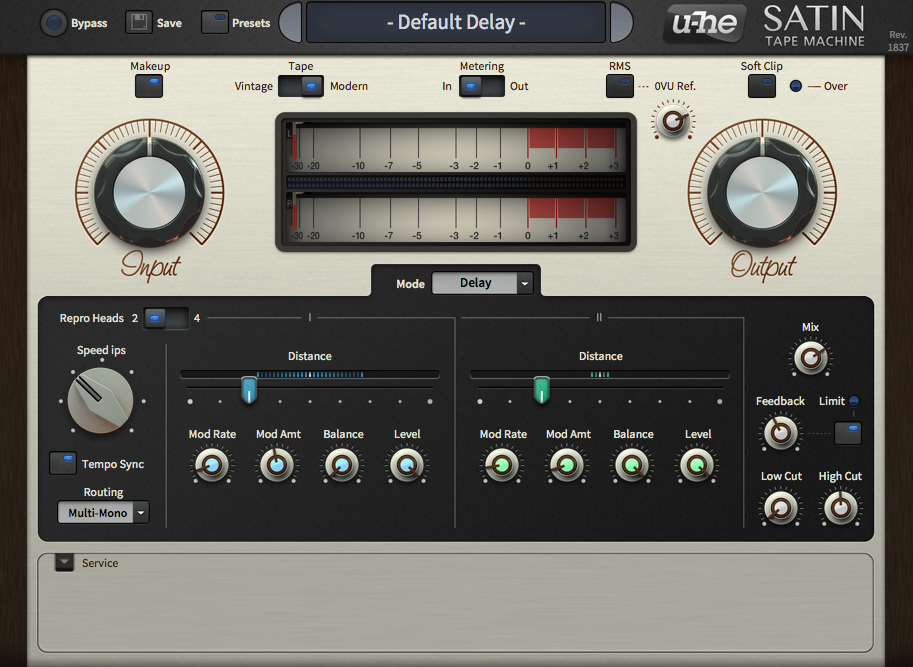The height and width of the screenshot is (667, 913).
Task: Click the Speed ips selector knob
Action: 100,401
